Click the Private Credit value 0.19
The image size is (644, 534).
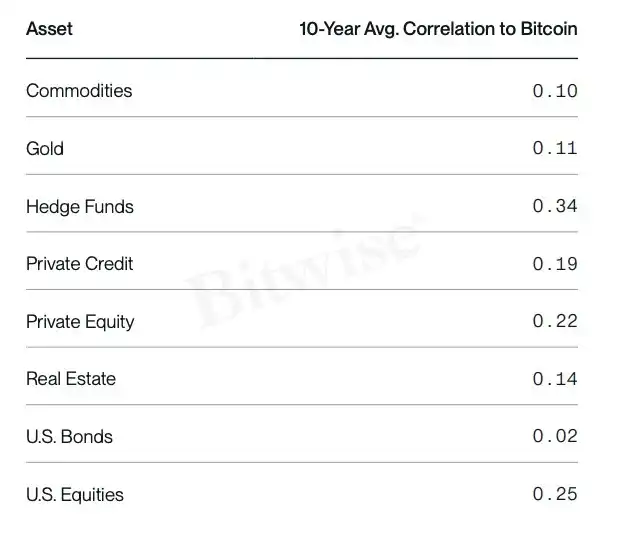click(555, 264)
